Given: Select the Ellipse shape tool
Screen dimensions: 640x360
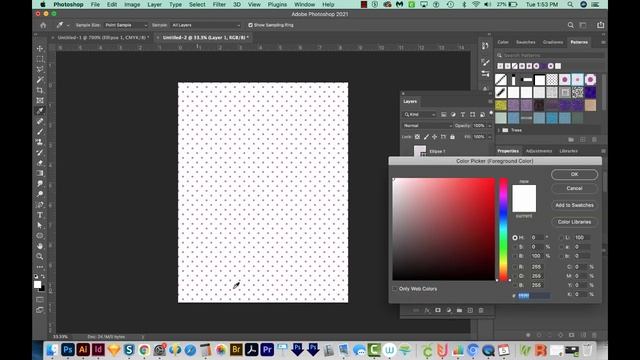Looking at the screenshot, I should (40, 236).
